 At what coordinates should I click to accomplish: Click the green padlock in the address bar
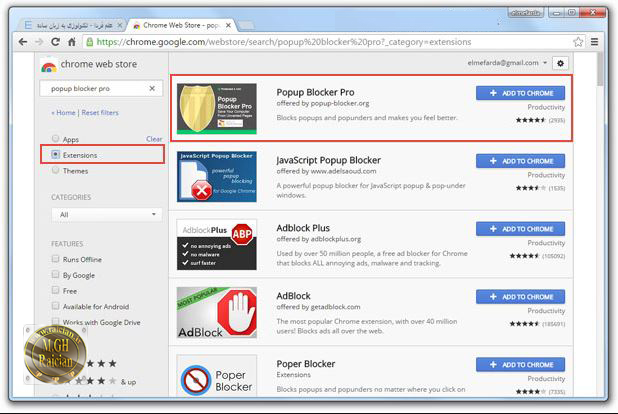[x=89, y=42]
